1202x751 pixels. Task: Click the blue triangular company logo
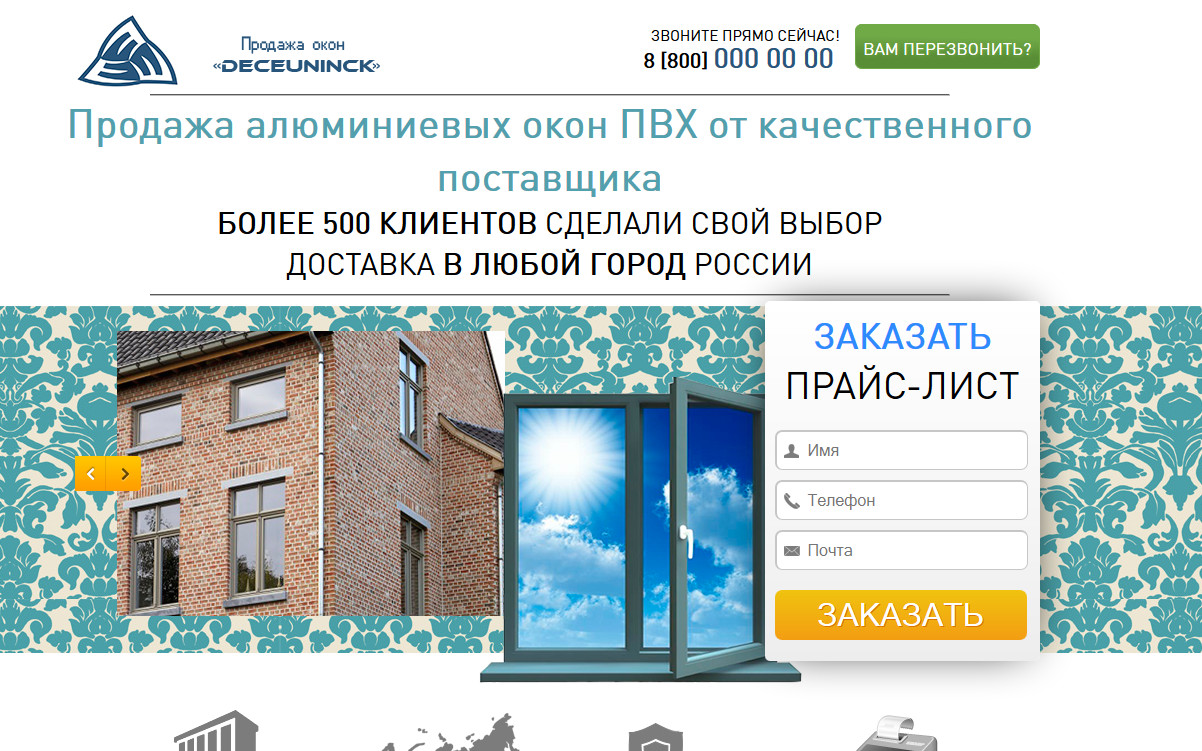pos(128,50)
